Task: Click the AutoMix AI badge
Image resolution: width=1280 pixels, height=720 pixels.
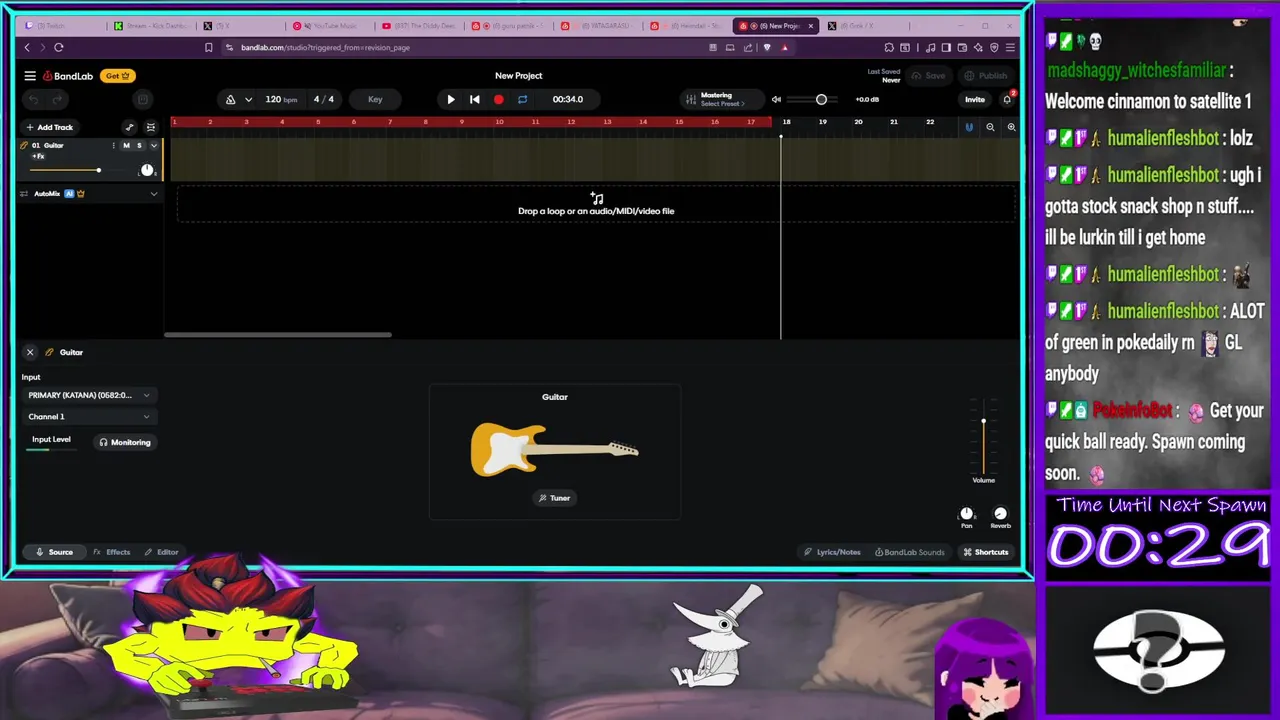Action: click(x=69, y=194)
